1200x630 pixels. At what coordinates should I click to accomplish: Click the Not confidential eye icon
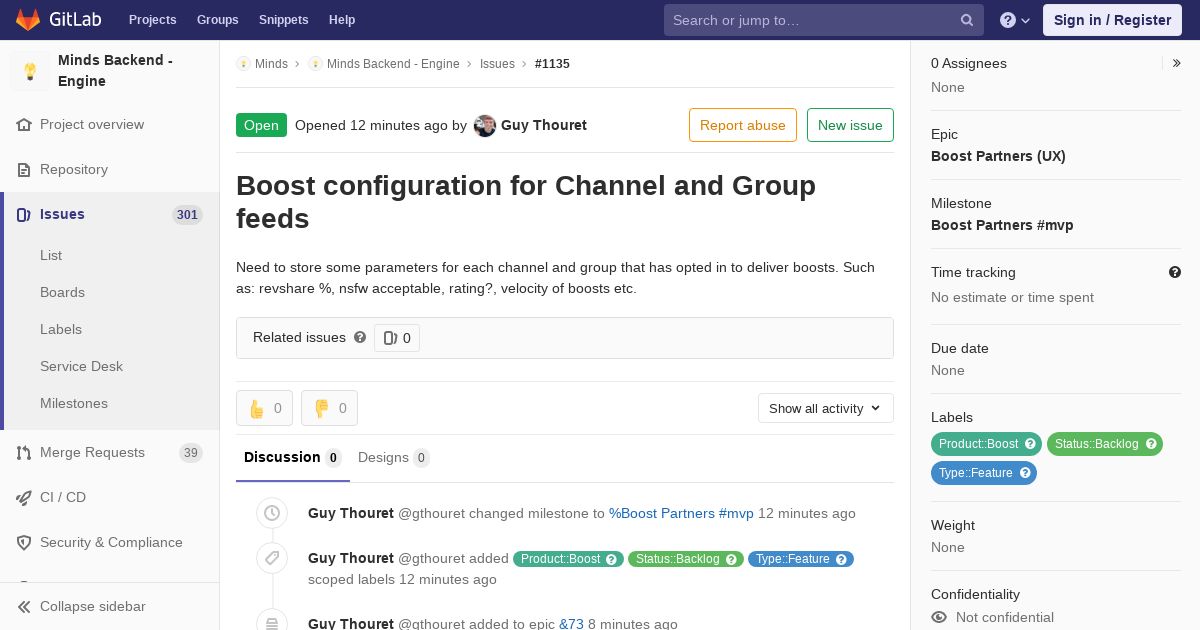click(939, 618)
